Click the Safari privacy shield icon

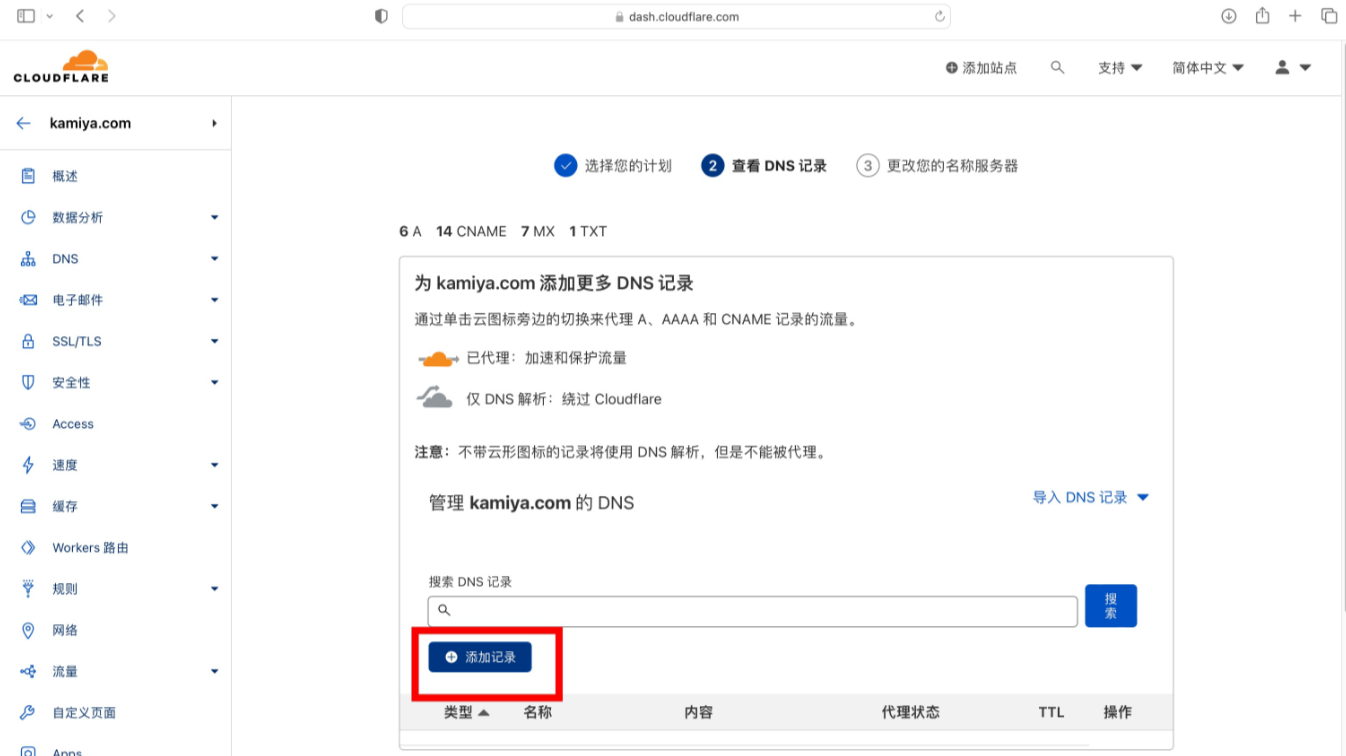381,16
